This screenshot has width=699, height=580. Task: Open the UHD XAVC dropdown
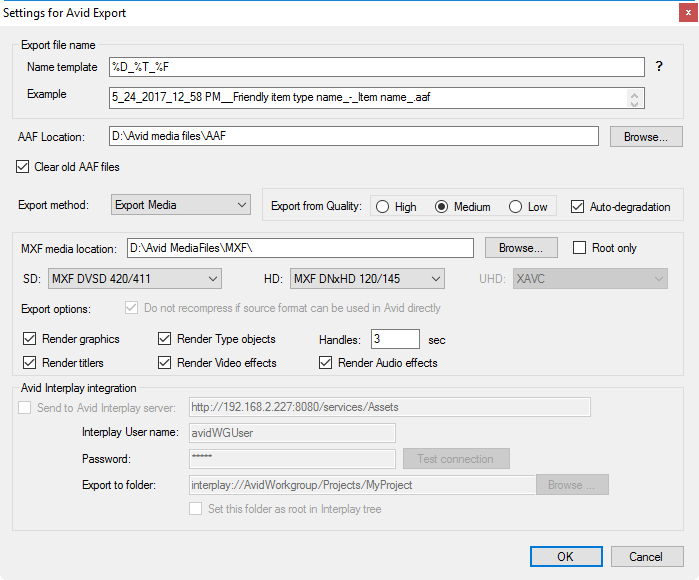point(590,279)
